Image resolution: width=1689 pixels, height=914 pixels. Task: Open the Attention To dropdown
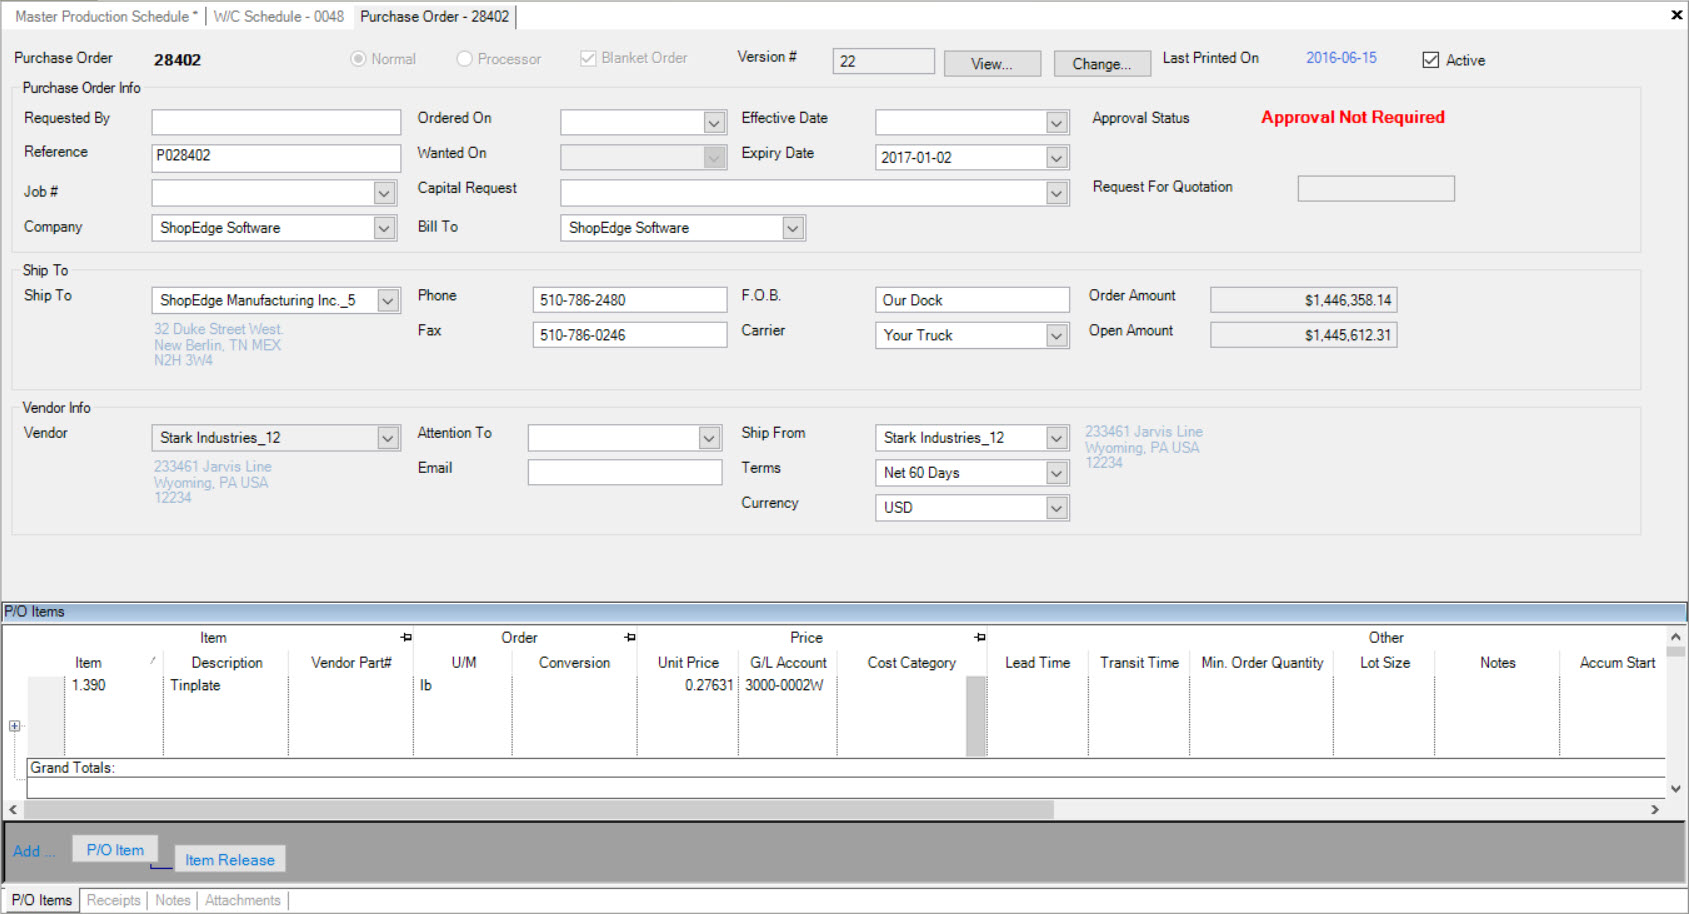(x=709, y=438)
